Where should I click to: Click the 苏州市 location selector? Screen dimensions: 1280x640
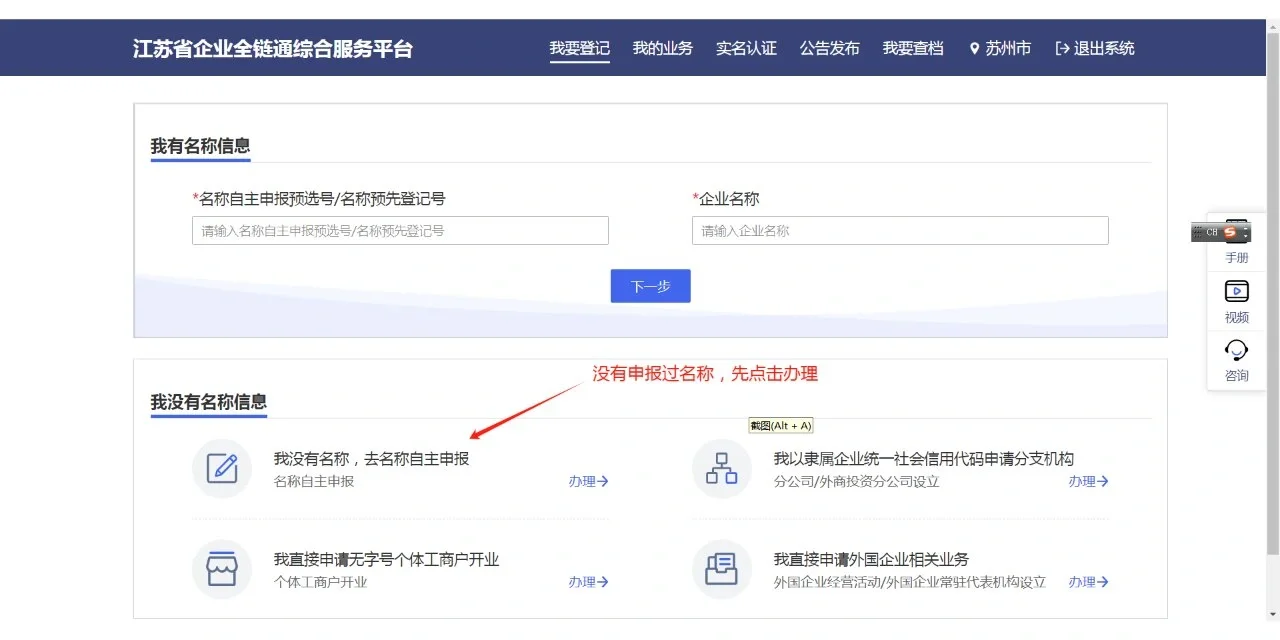click(x=999, y=48)
